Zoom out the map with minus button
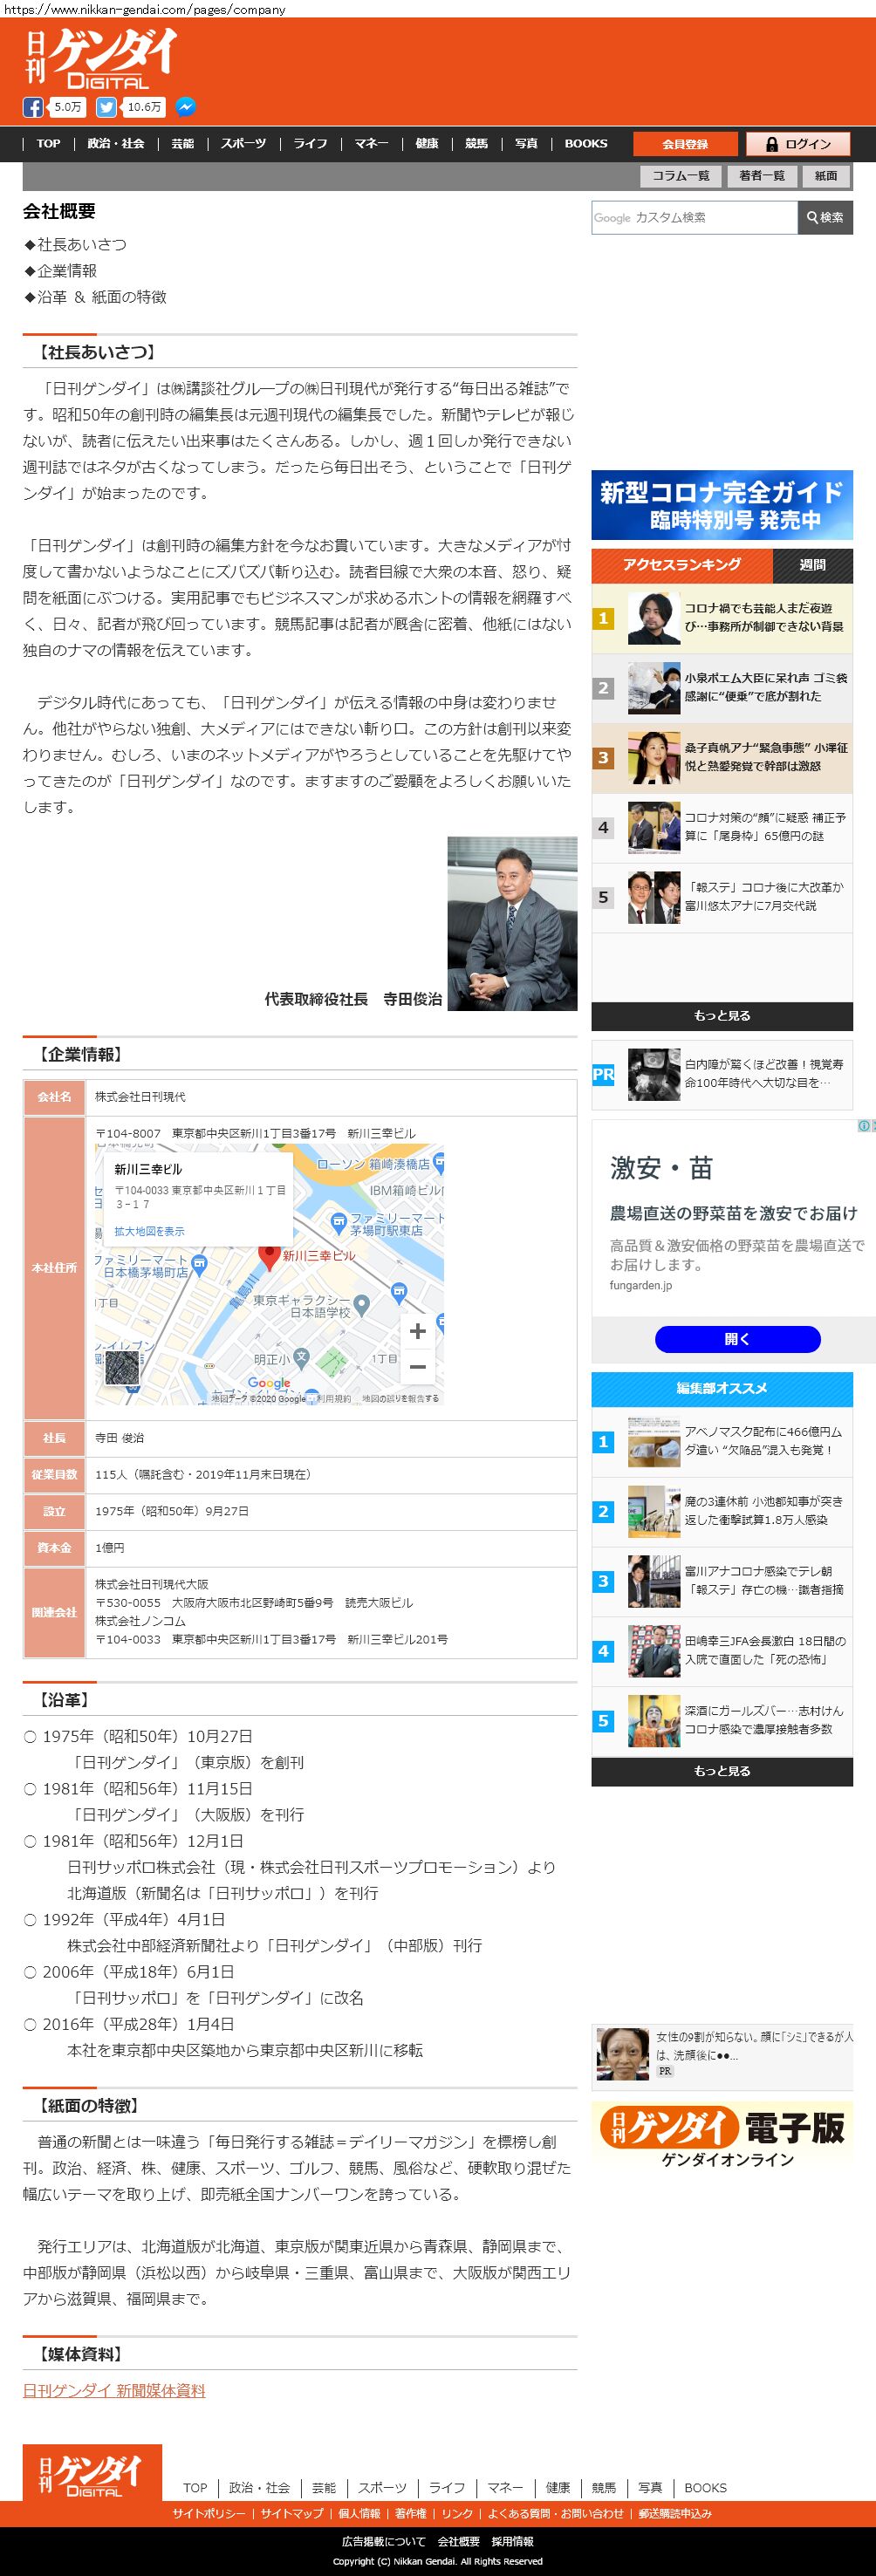This screenshot has width=876, height=2576. click(x=418, y=1366)
